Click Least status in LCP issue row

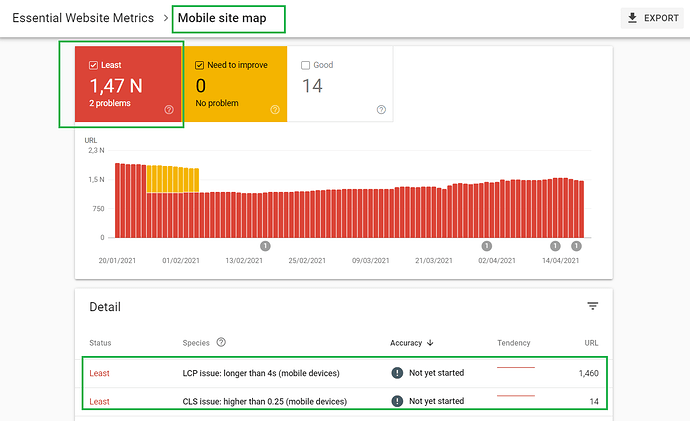point(99,373)
